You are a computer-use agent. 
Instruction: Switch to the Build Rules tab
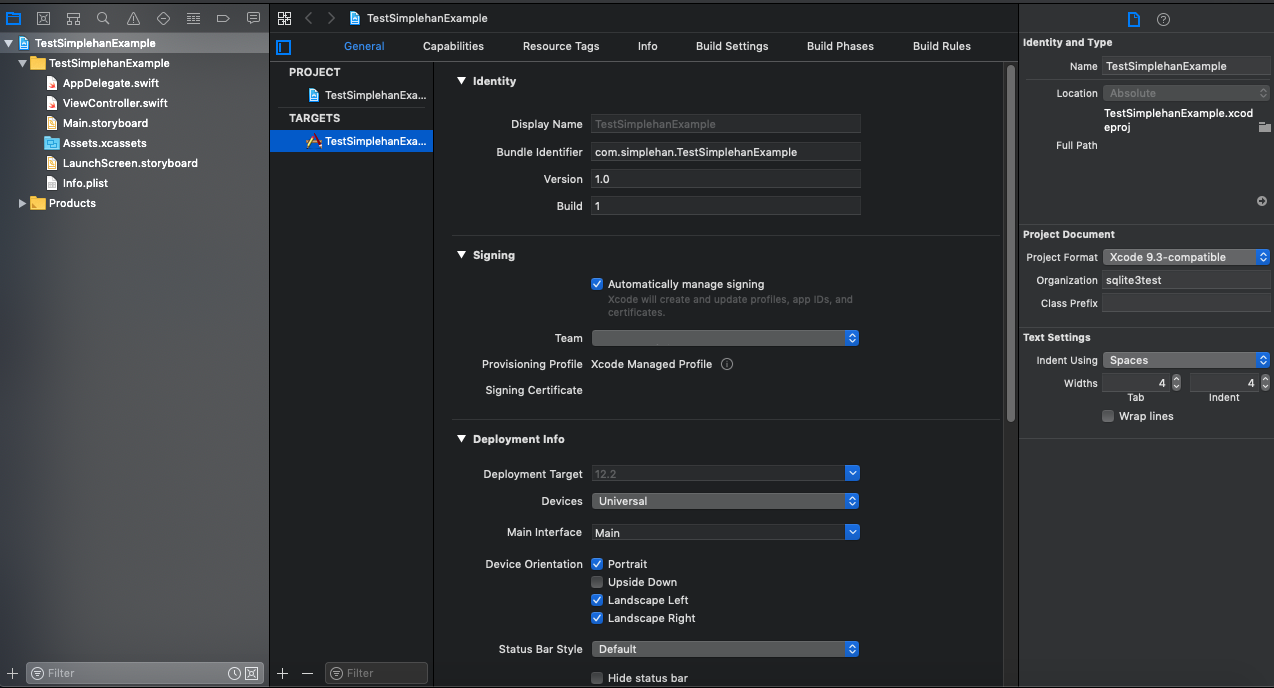(x=942, y=46)
